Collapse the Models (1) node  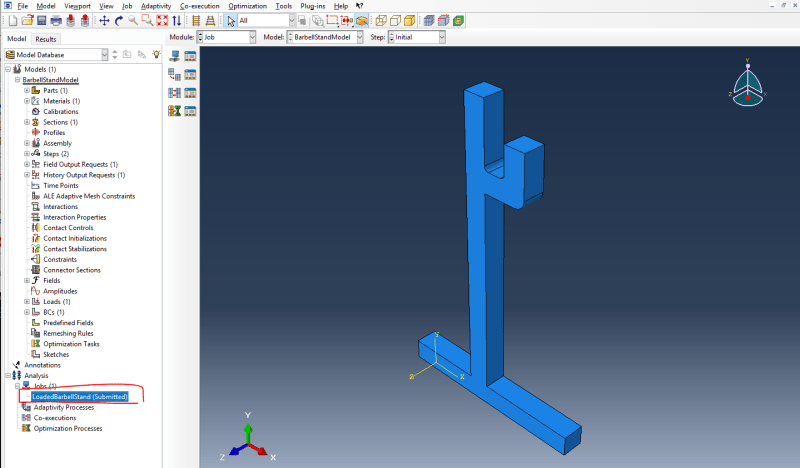tap(8, 69)
